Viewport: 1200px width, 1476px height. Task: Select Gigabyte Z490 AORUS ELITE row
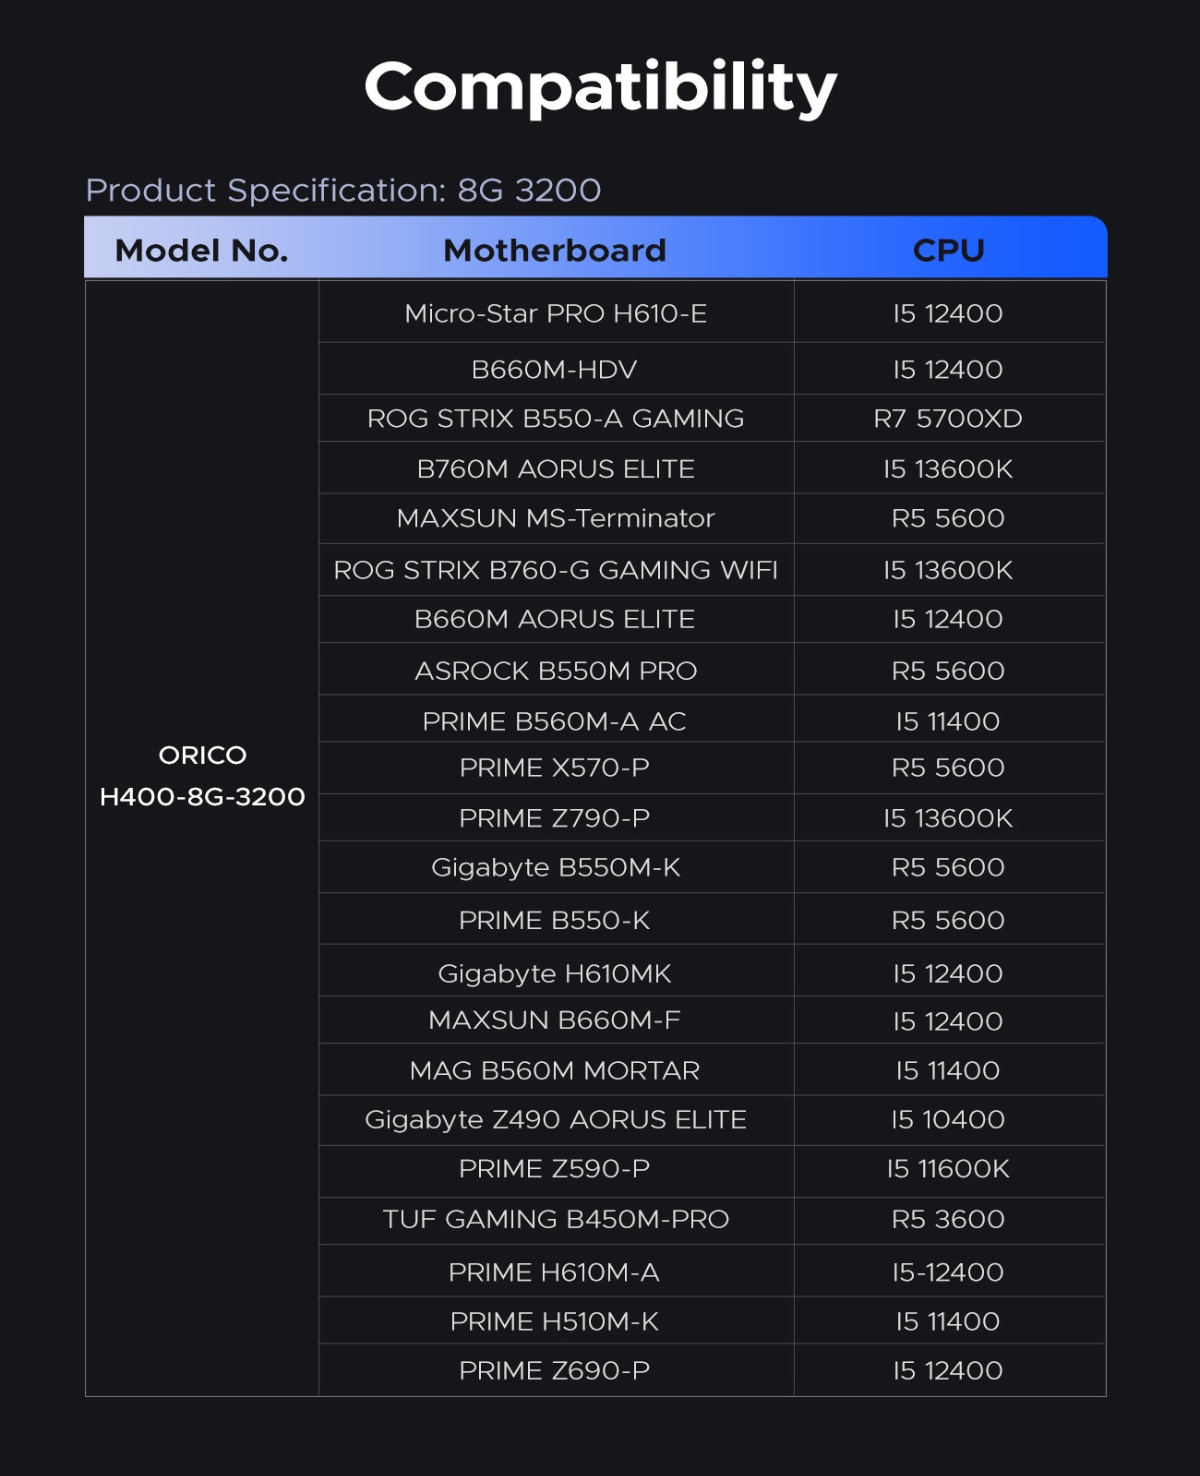pos(712,1120)
